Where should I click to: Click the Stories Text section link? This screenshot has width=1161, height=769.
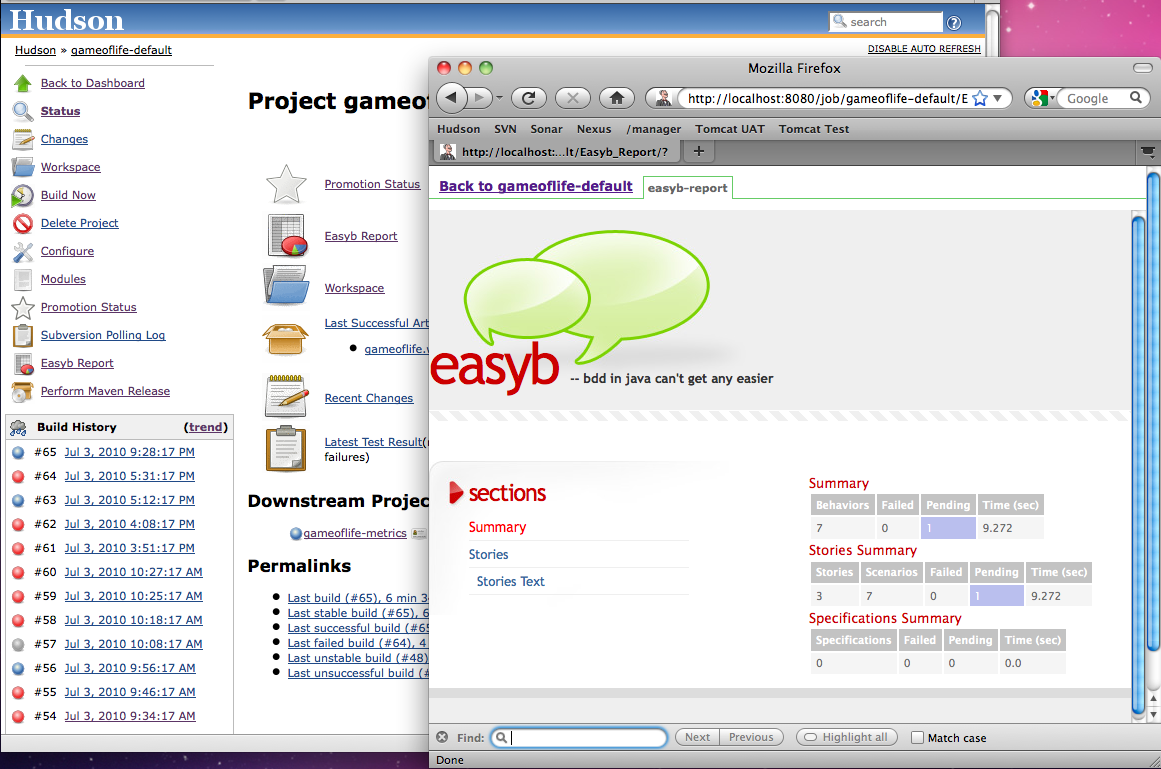511,582
